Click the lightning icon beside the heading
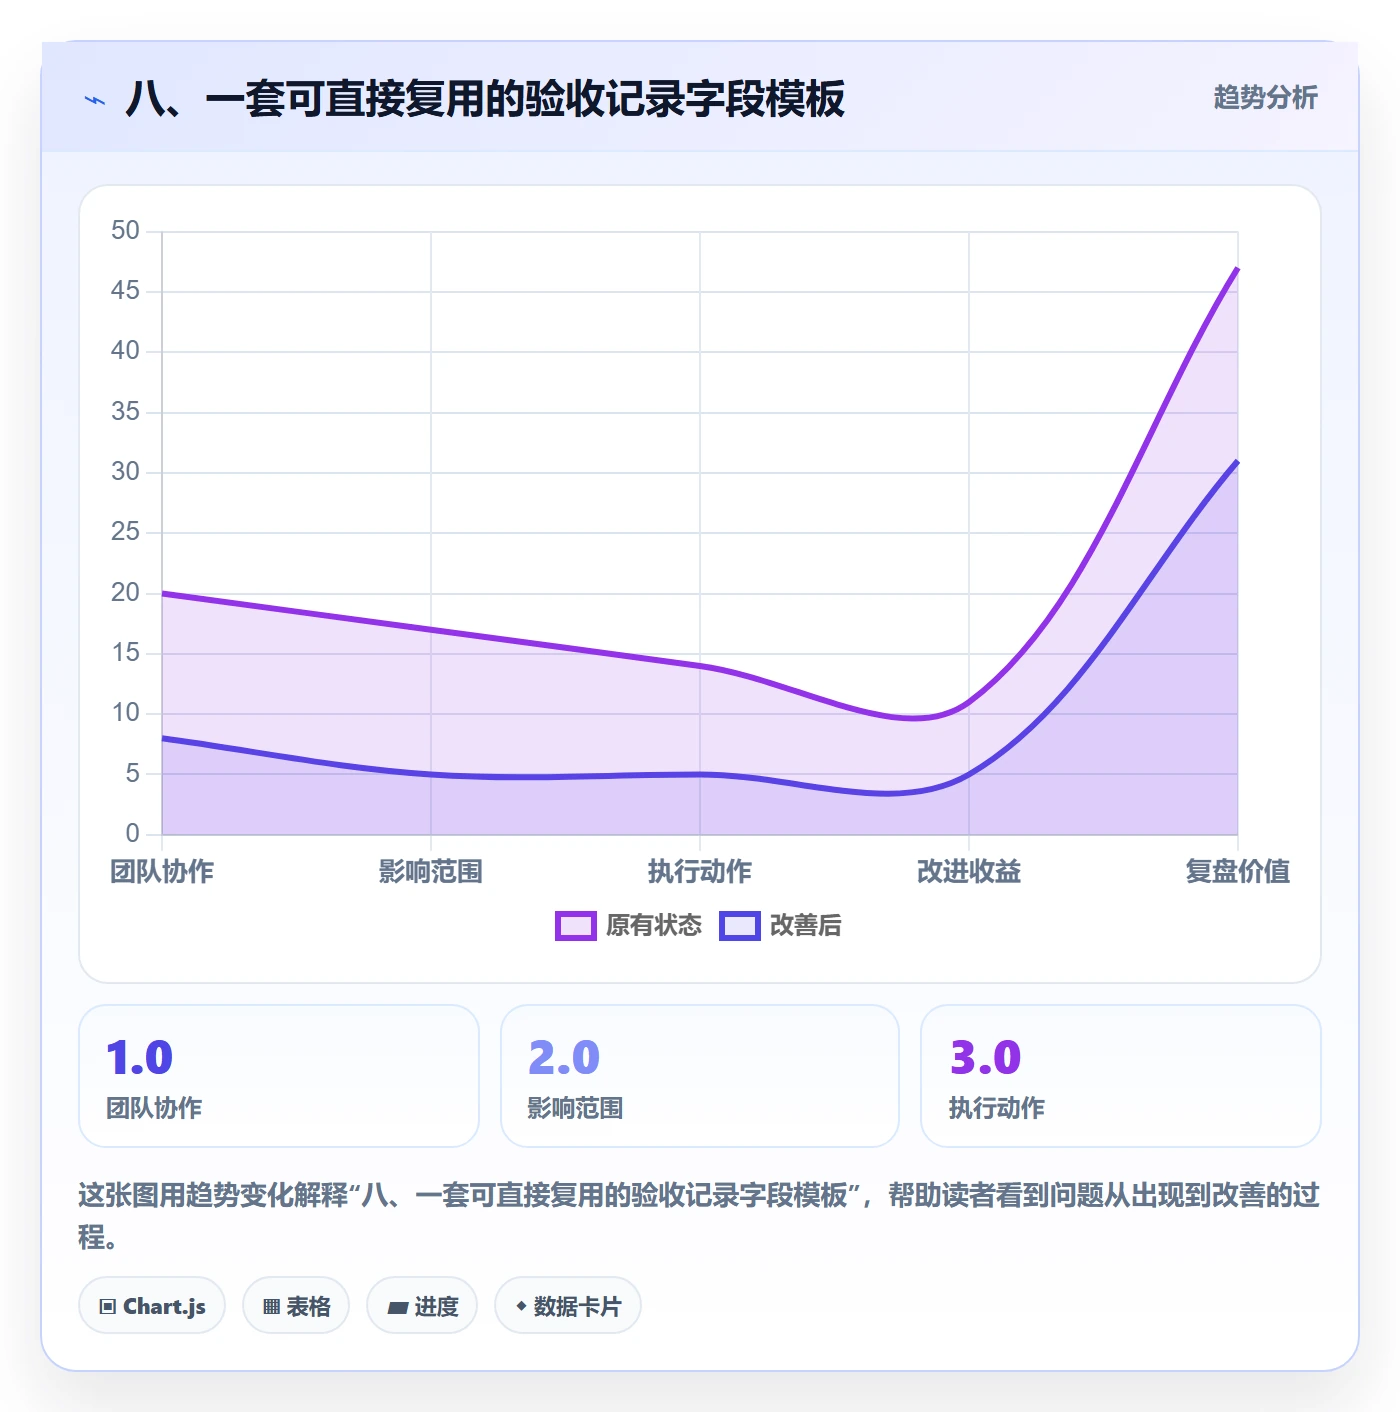Viewport: 1400px width, 1412px height. click(95, 100)
